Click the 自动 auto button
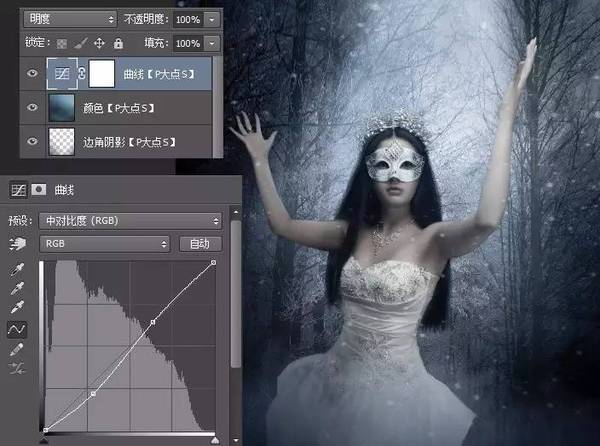 (200, 244)
